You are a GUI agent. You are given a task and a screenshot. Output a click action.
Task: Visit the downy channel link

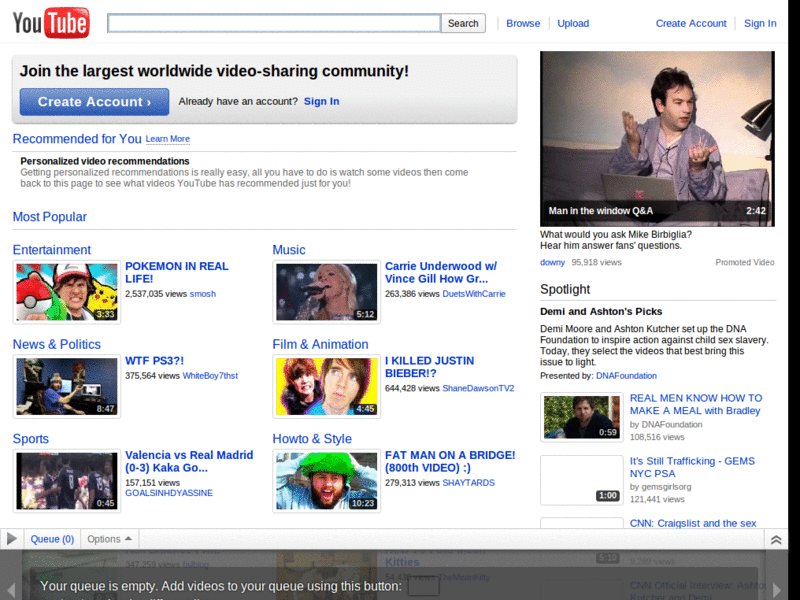pyautogui.click(x=553, y=262)
